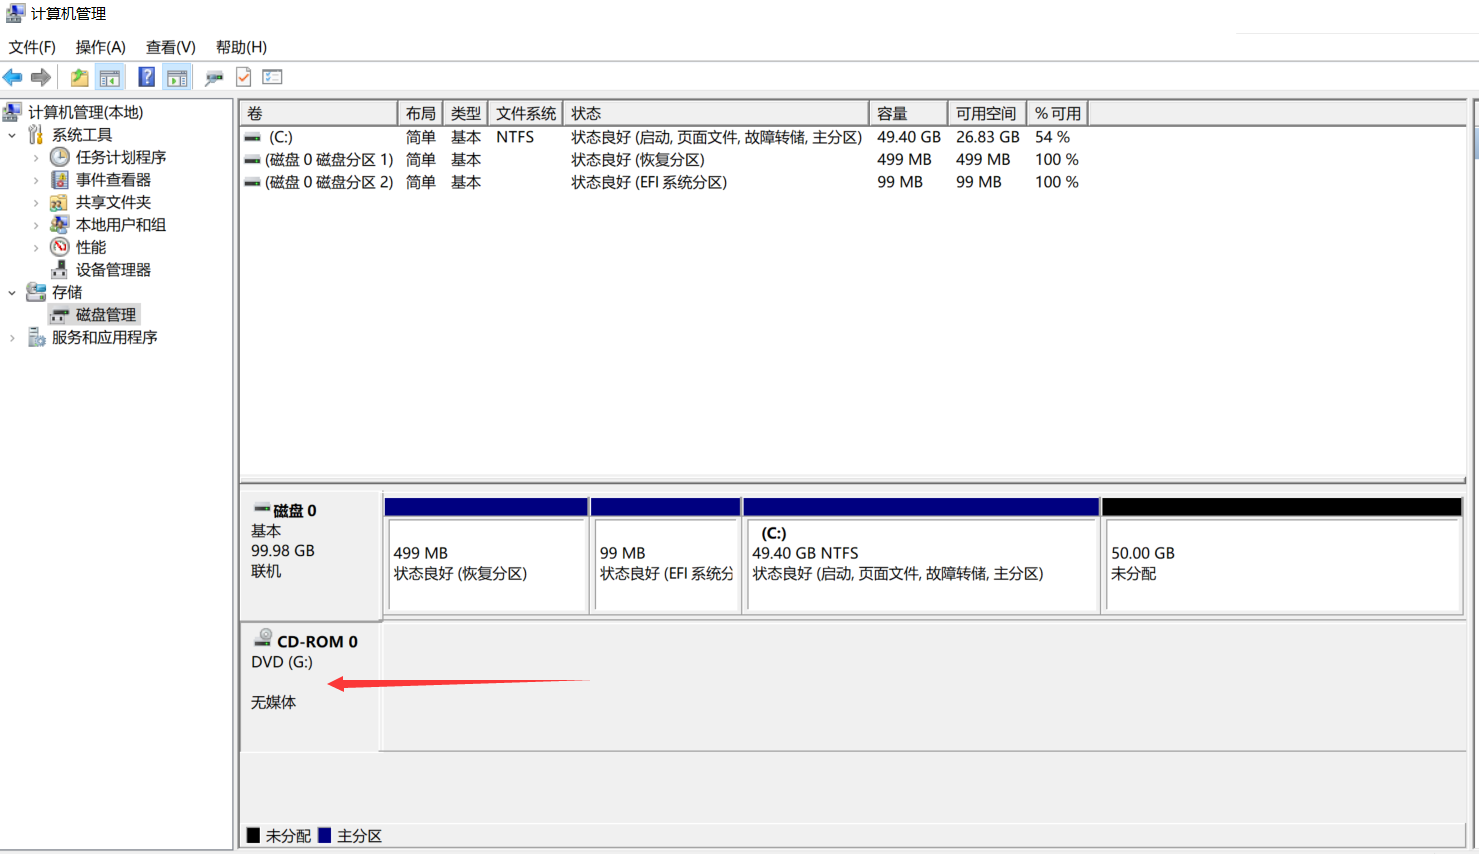The image size is (1479, 854).
Task: Click the 事件查看器 icon in tree
Action: click(60, 180)
